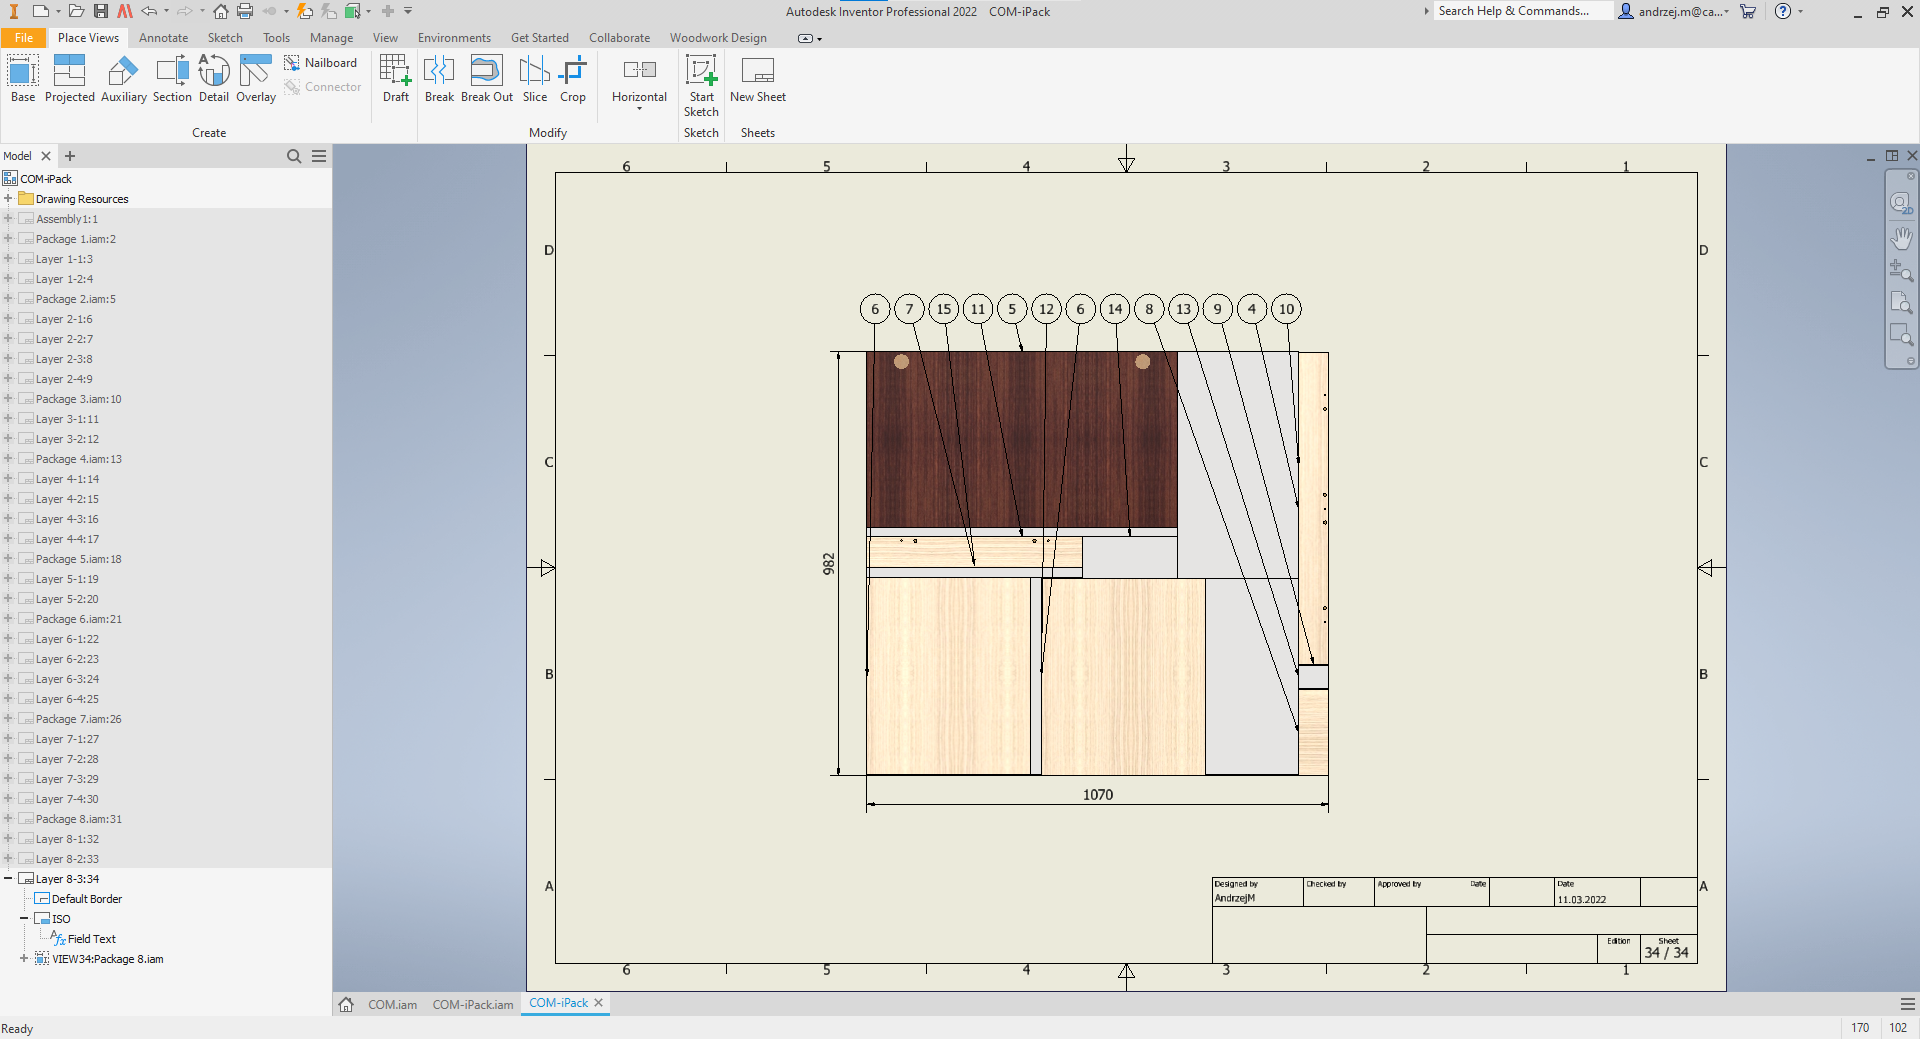Click the Nailboard button

320,63
